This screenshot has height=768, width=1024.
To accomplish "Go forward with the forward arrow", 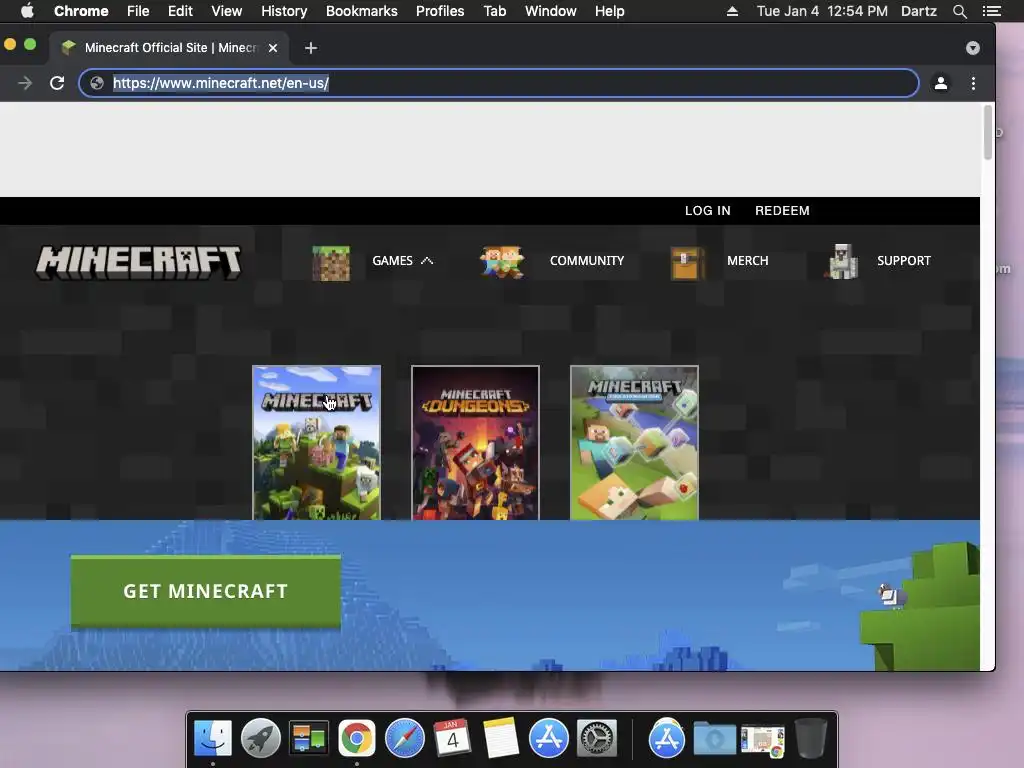I will pyautogui.click(x=25, y=83).
